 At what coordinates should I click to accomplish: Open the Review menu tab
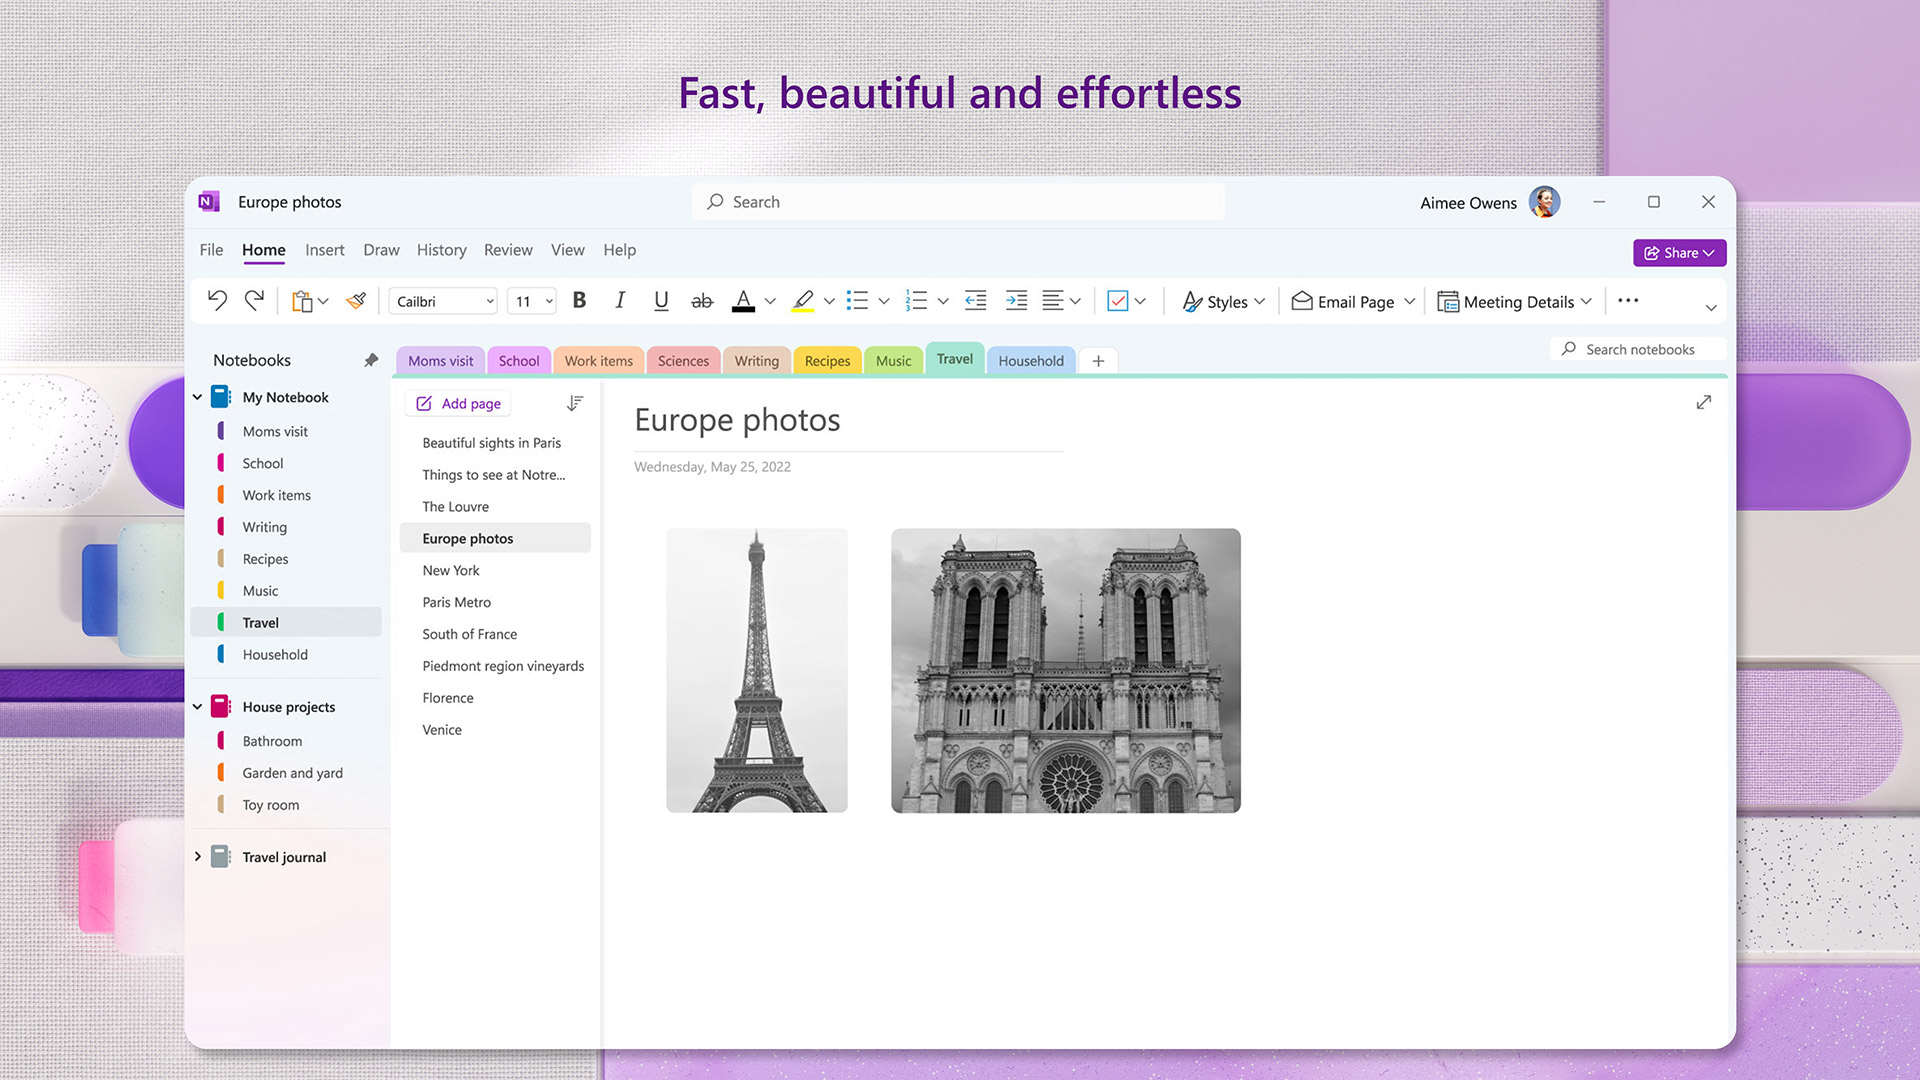508,249
